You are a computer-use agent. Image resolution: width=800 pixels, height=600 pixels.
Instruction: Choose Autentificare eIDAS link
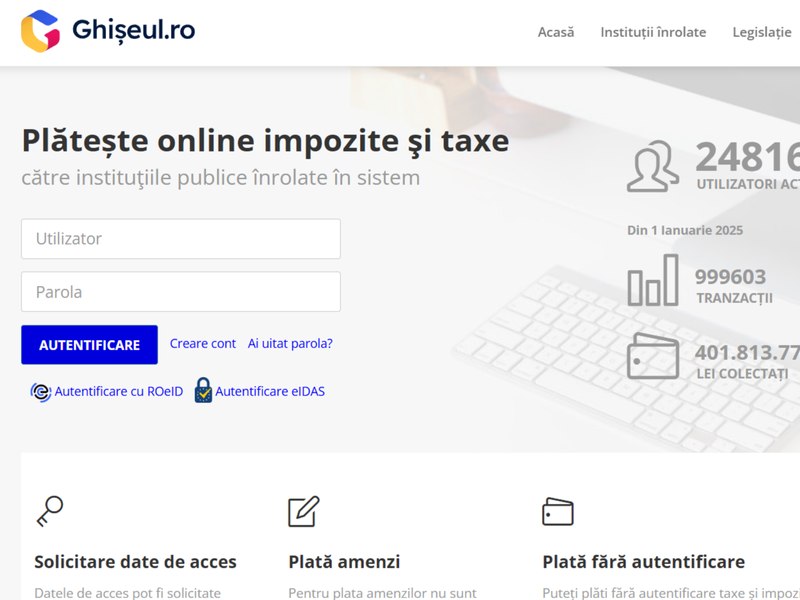(x=270, y=391)
